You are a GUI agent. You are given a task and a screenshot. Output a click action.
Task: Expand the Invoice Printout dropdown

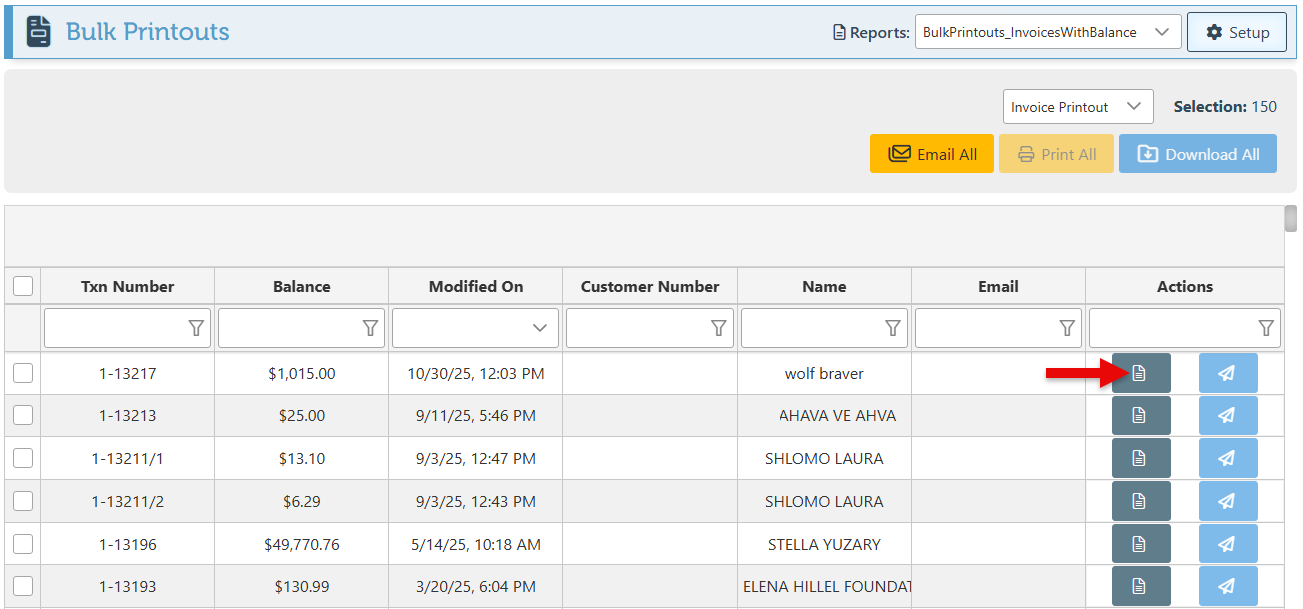tap(1077, 107)
